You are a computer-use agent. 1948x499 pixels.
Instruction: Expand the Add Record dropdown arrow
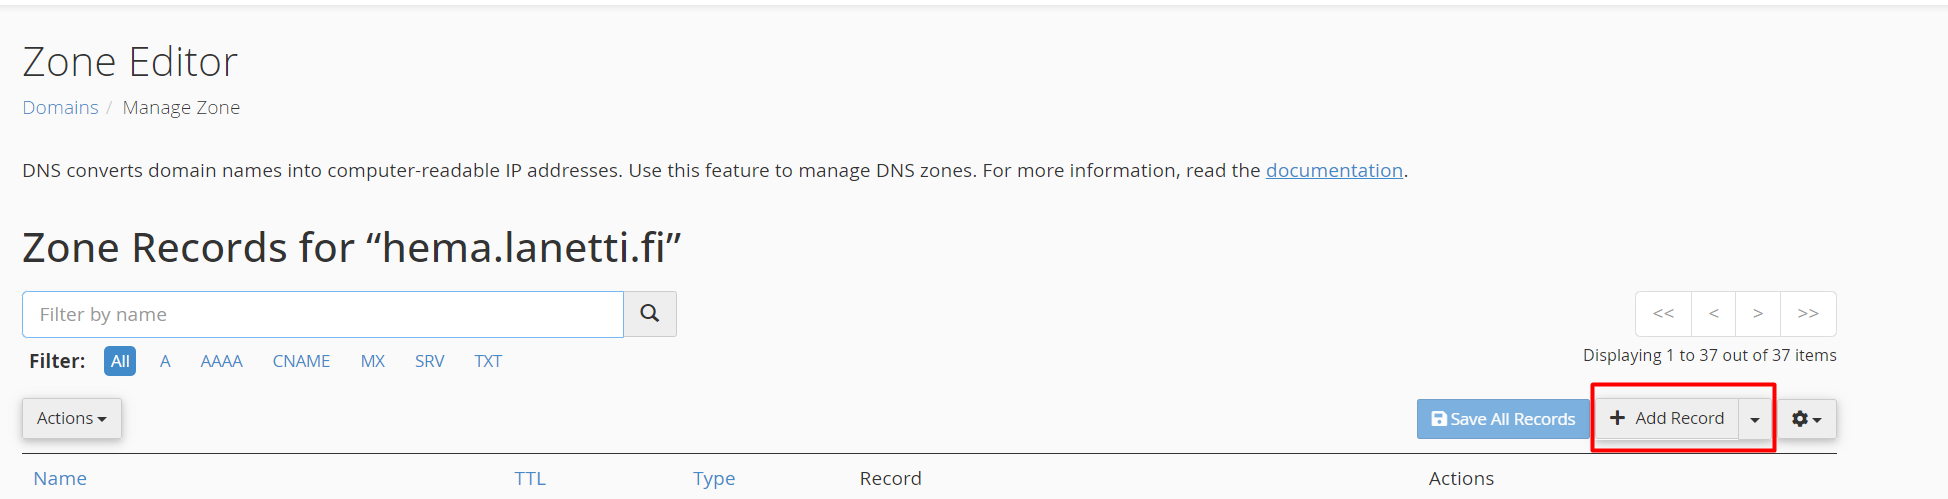1755,419
